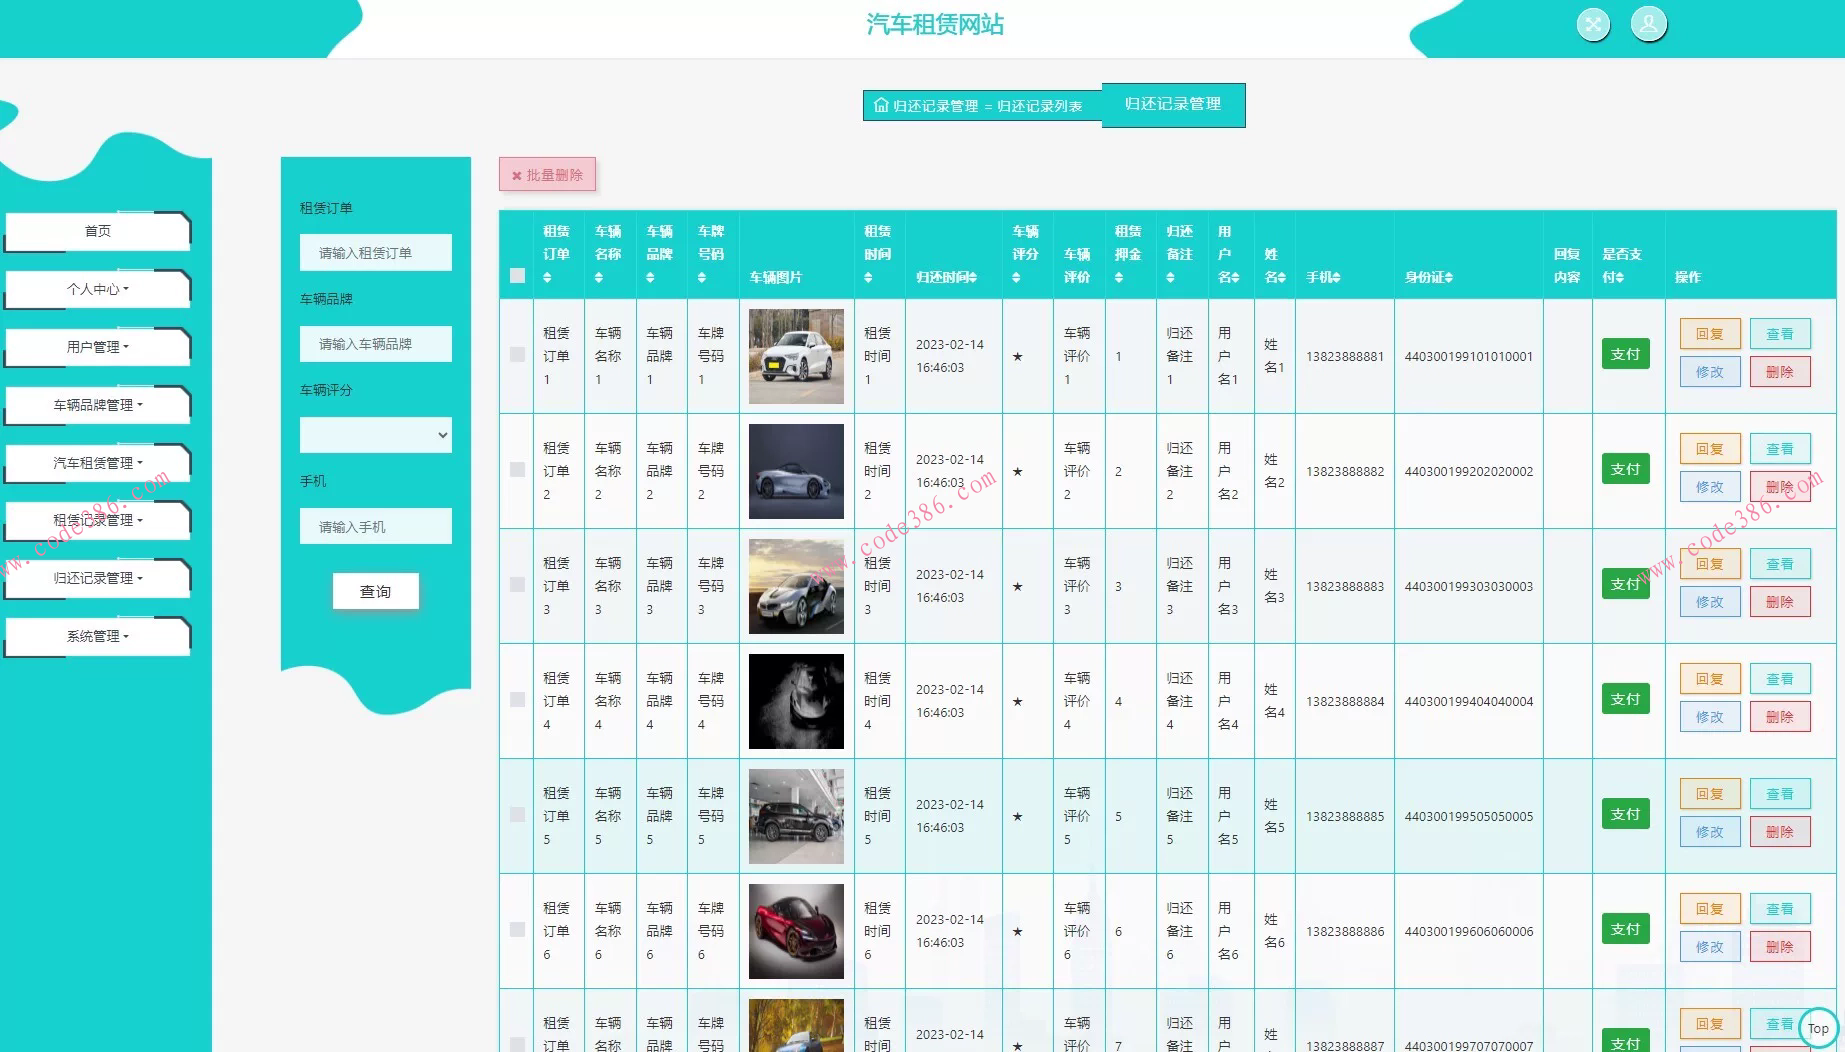
Task: Go to 首页 in the sidebar
Action: coord(97,231)
